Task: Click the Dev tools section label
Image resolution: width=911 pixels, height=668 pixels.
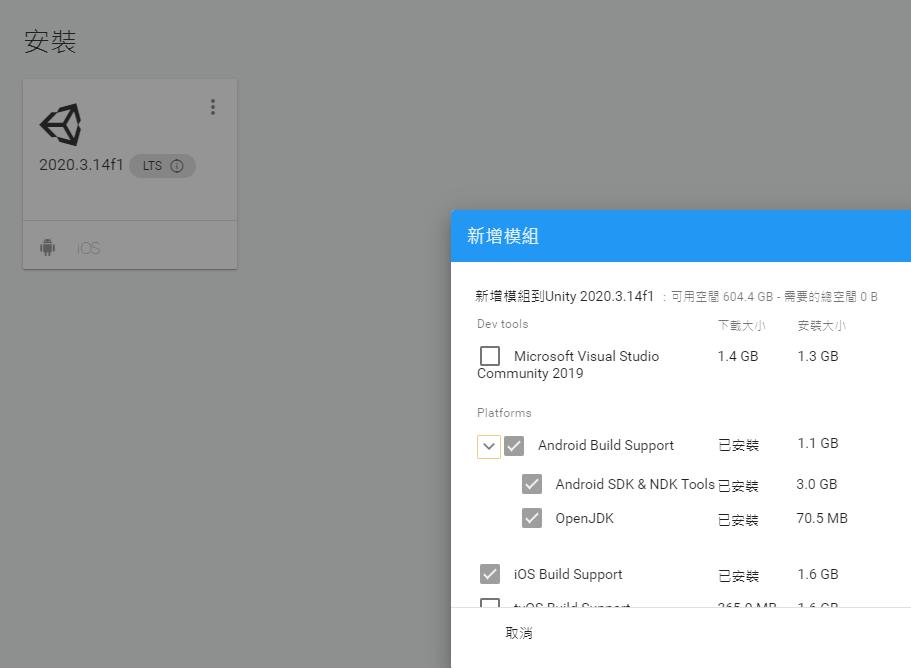Action: pos(503,324)
